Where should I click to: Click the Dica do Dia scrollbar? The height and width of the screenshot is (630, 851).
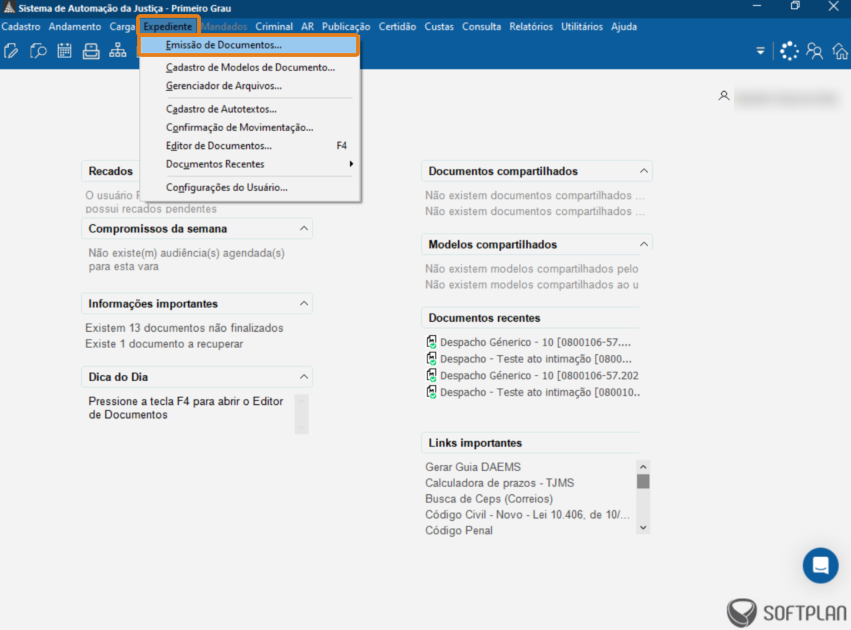(x=302, y=414)
